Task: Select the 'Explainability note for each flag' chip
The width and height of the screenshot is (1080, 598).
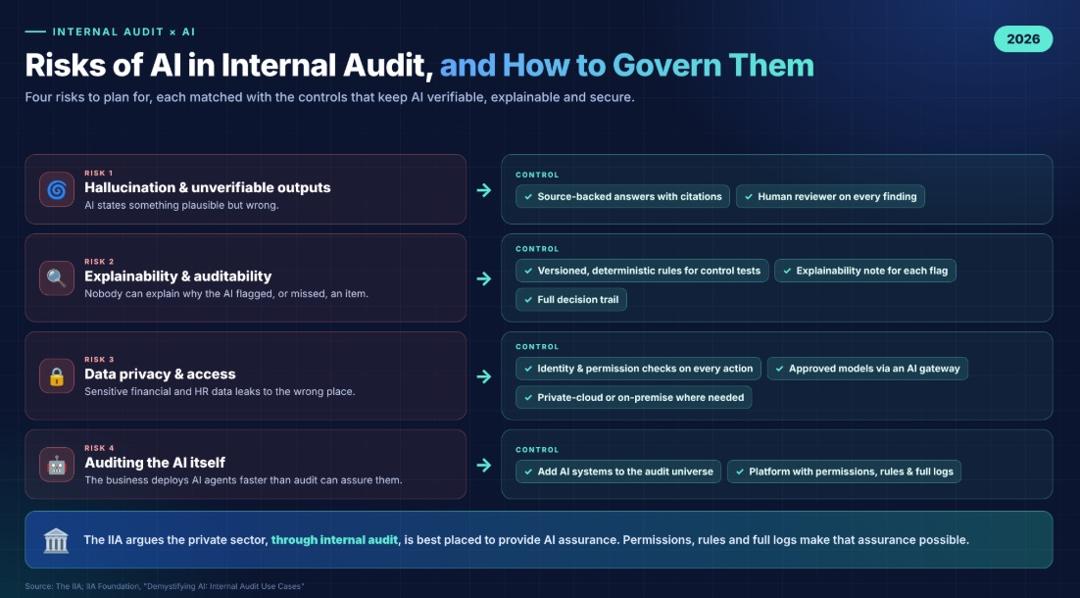Action: [865, 271]
